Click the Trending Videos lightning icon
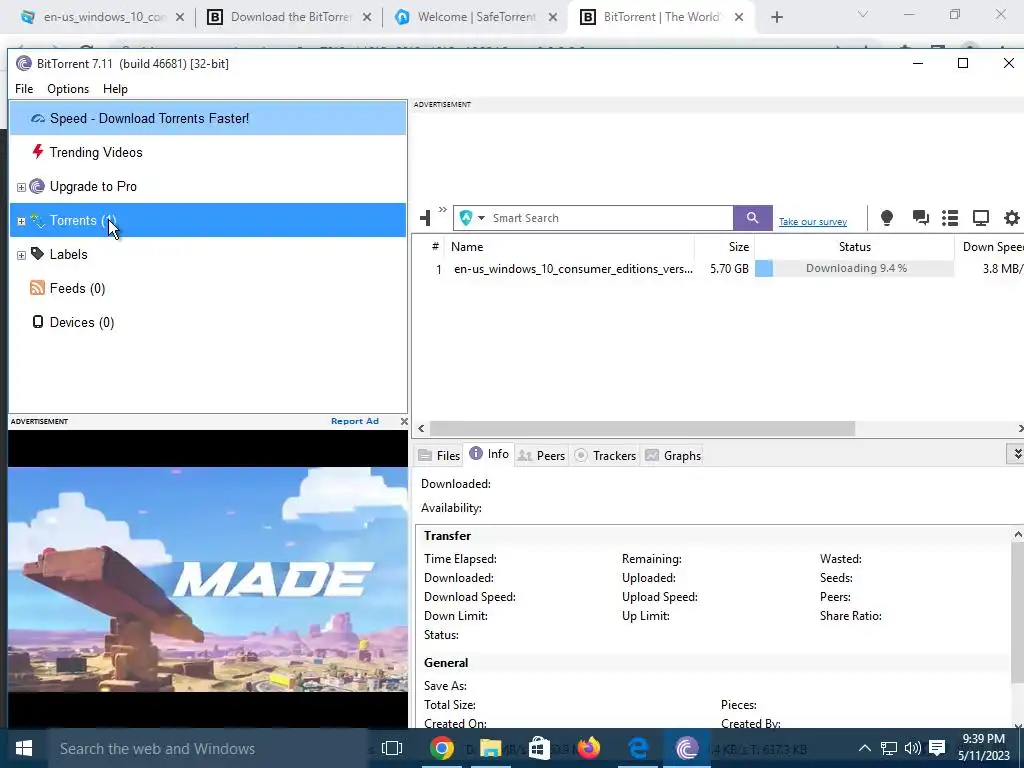 pyautogui.click(x=38, y=152)
